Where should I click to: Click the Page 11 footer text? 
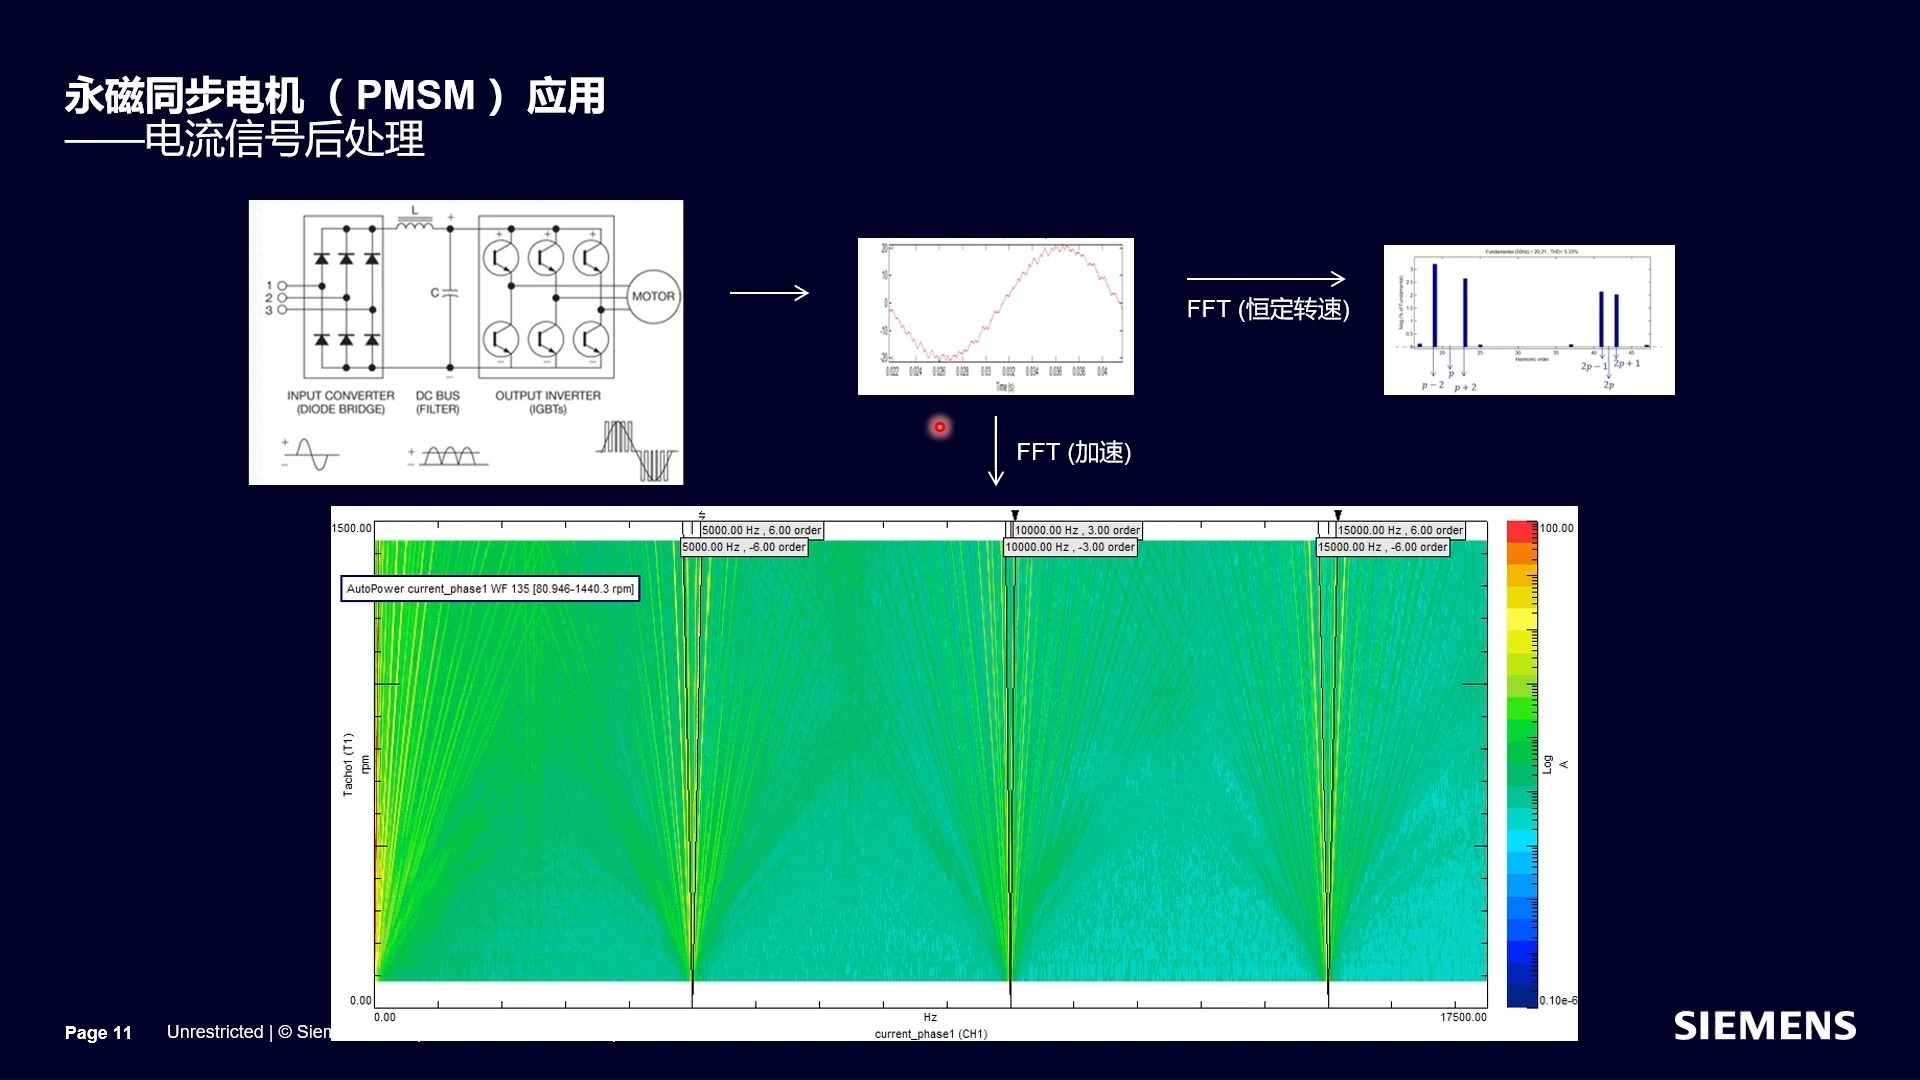pyautogui.click(x=97, y=1033)
